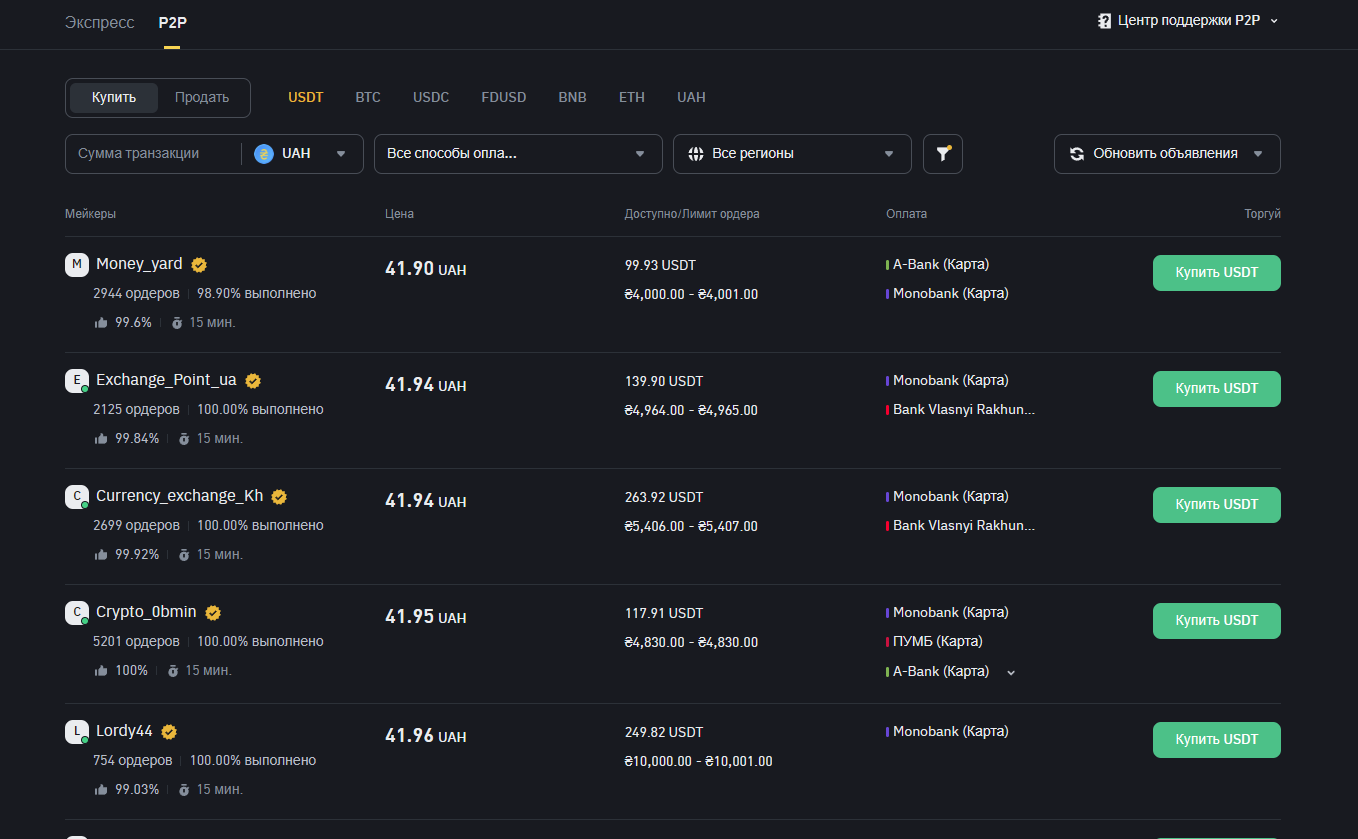1358x839 pixels.
Task: Switch to the Продать toggle option
Action: click(x=202, y=97)
